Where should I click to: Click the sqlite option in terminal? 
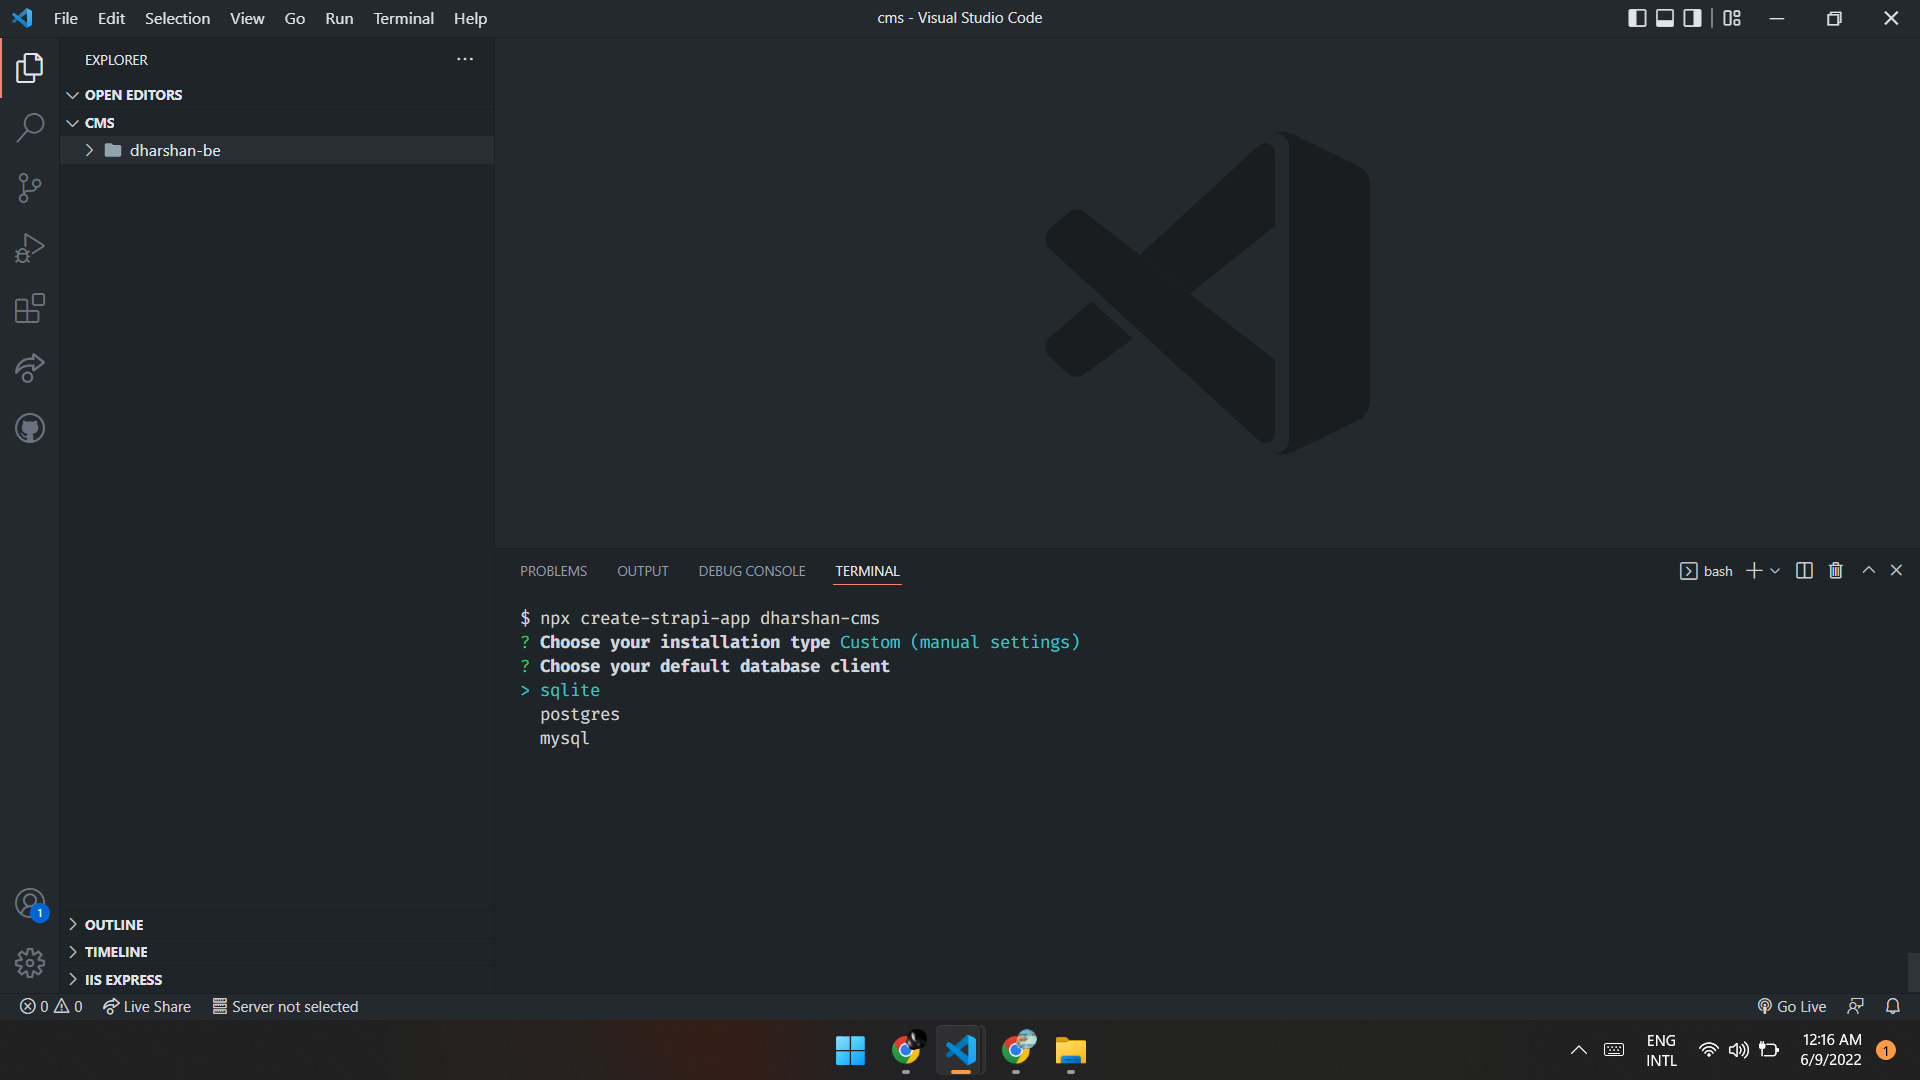coord(570,691)
